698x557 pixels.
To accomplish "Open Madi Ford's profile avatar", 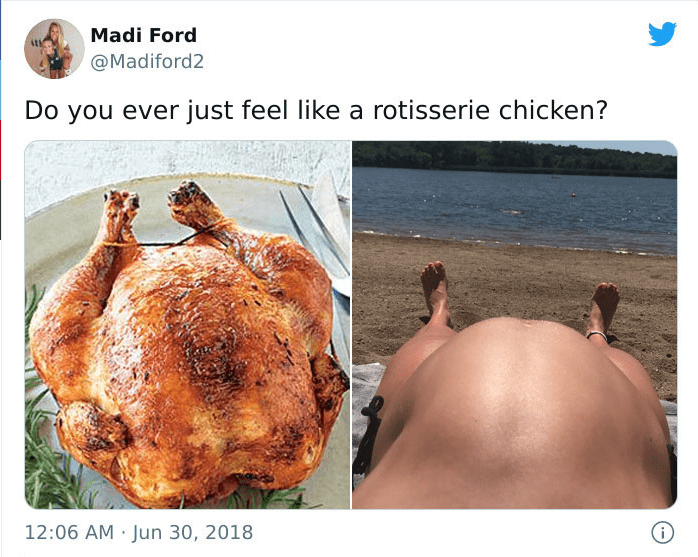I will (x=54, y=49).
